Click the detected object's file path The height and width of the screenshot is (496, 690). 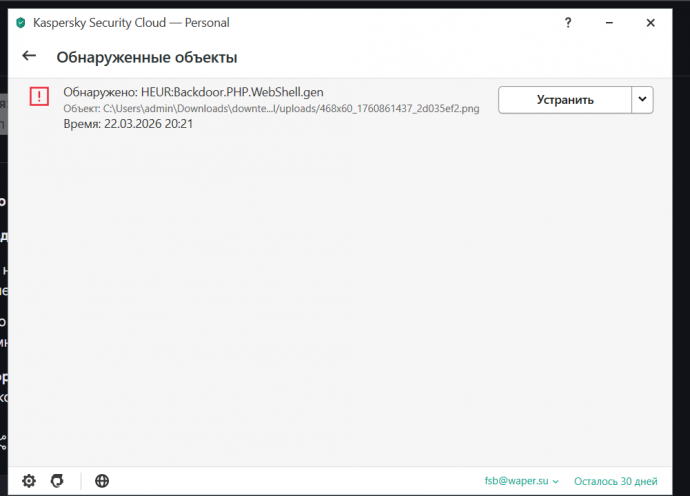pyautogui.click(x=271, y=108)
